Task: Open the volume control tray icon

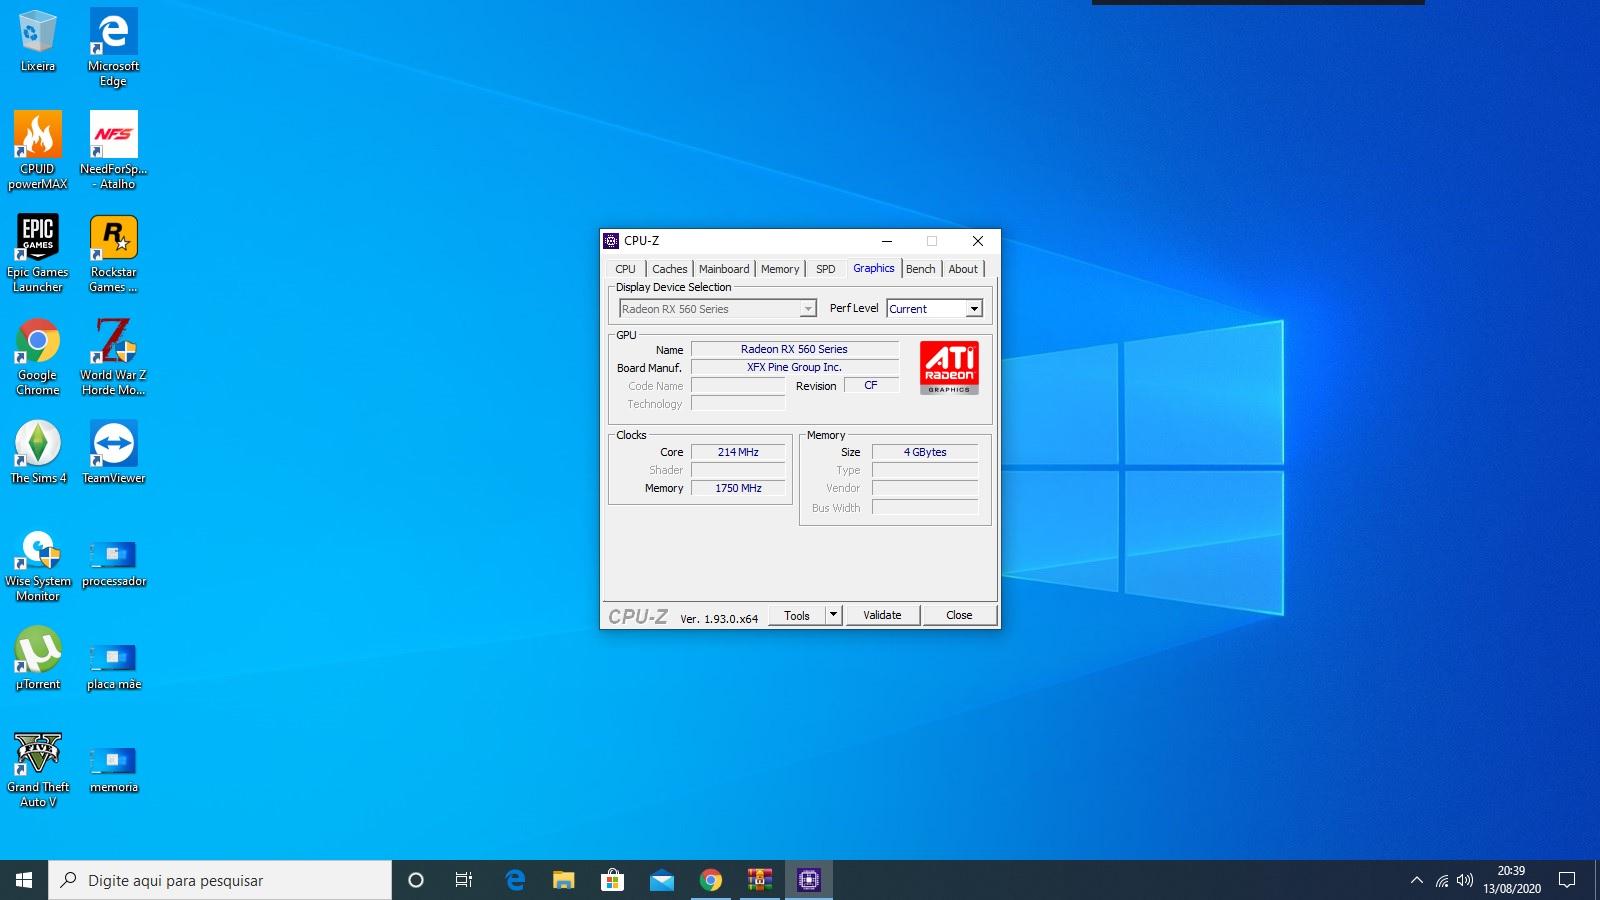Action: (1465, 880)
